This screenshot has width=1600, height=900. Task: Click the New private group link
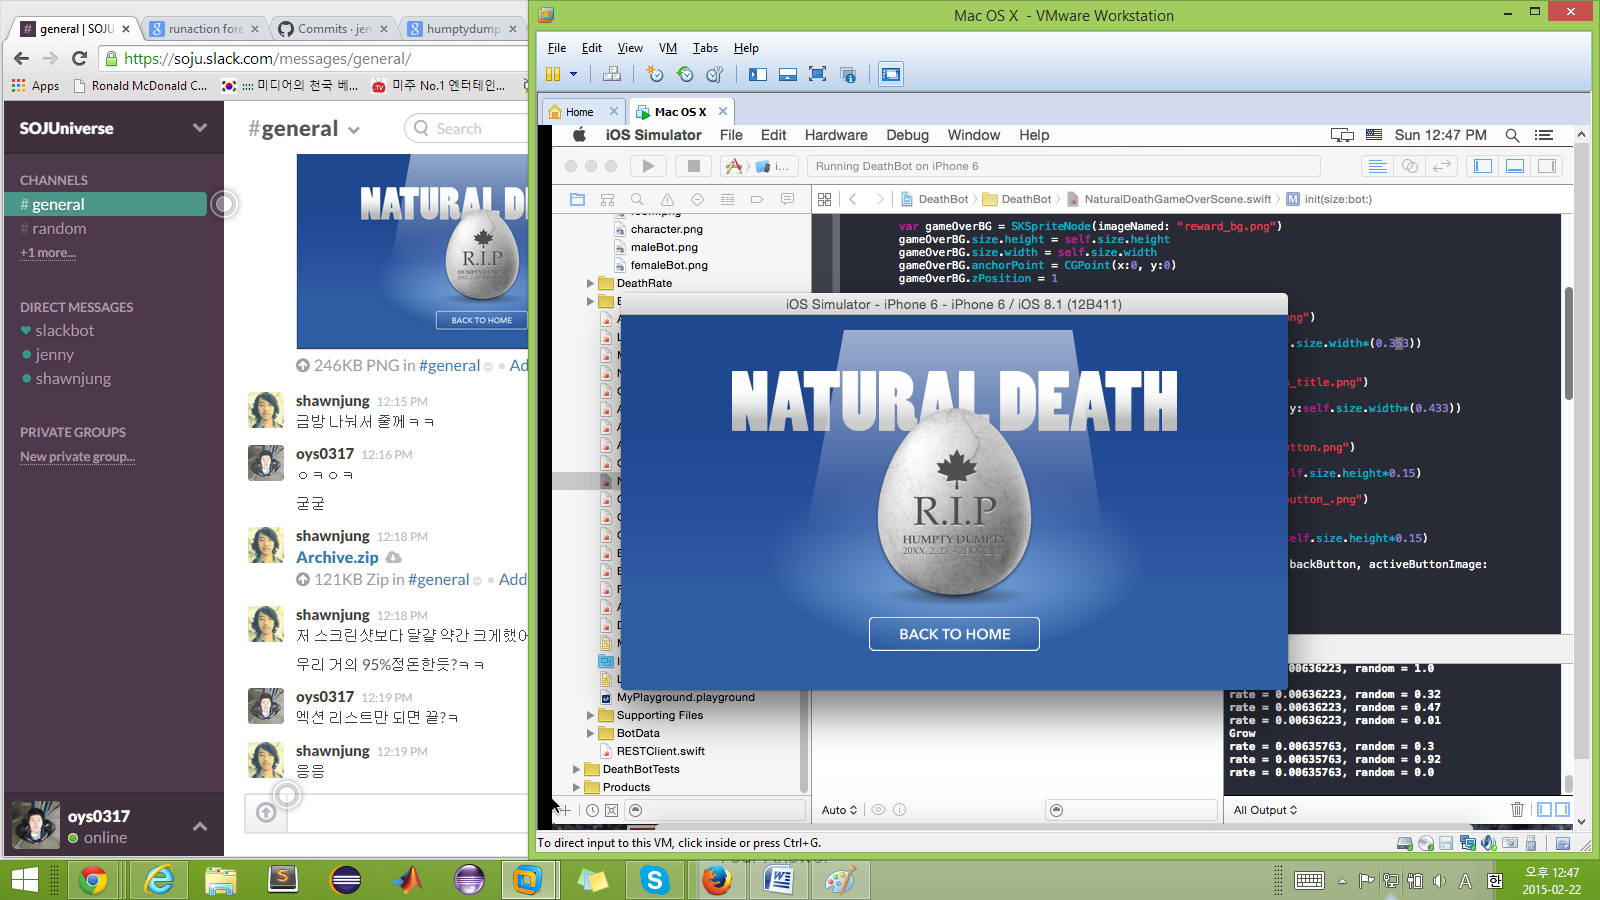point(77,457)
